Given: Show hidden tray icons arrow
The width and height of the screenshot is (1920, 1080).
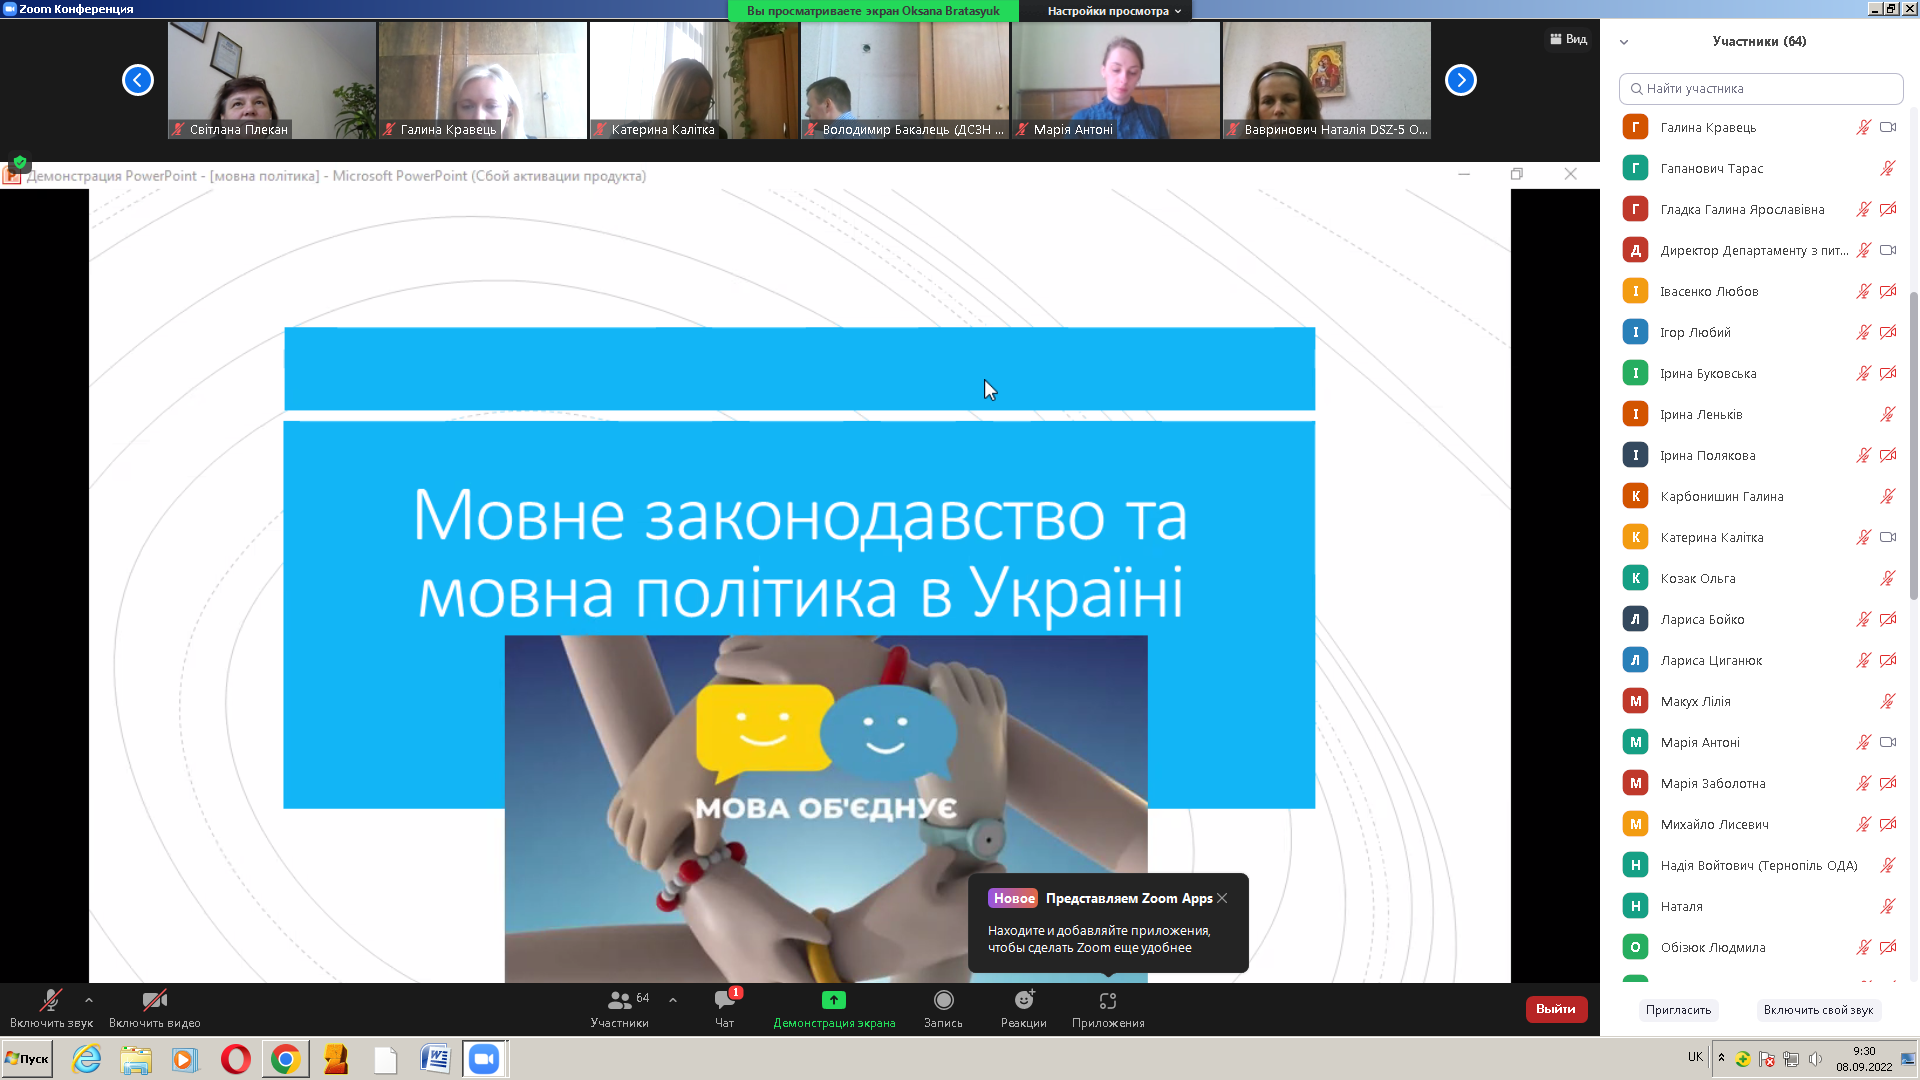Looking at the screenshot, I should click(1721, 1057).
